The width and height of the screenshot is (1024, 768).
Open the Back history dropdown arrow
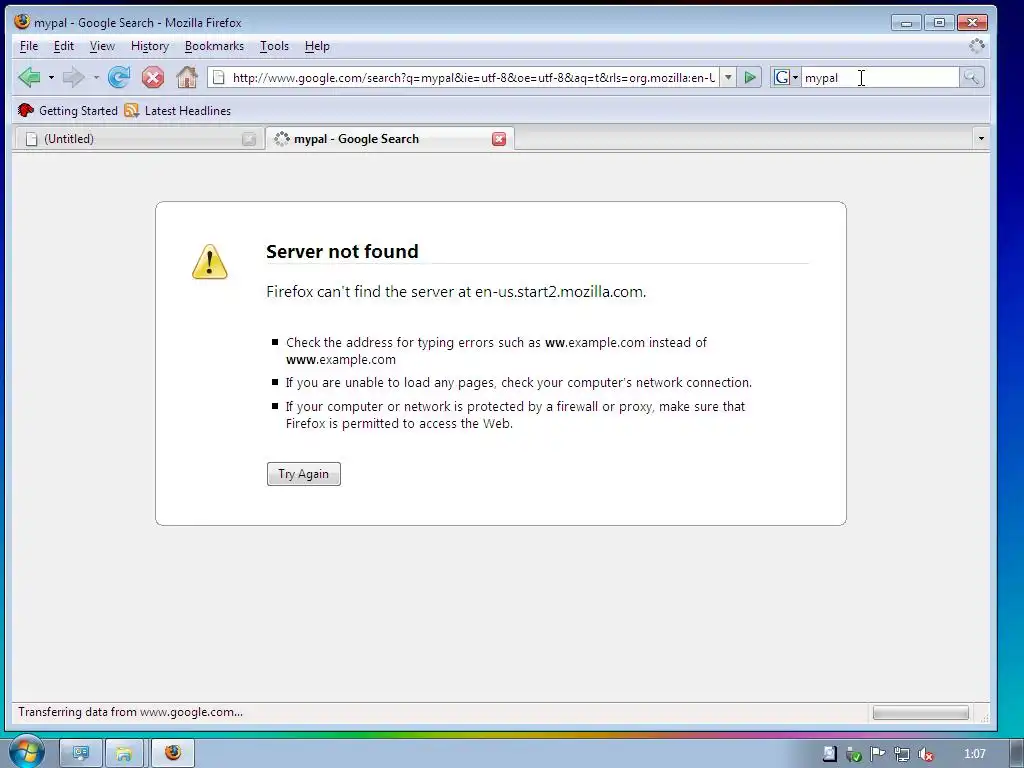pyautogui.click(x=51, y=78)
